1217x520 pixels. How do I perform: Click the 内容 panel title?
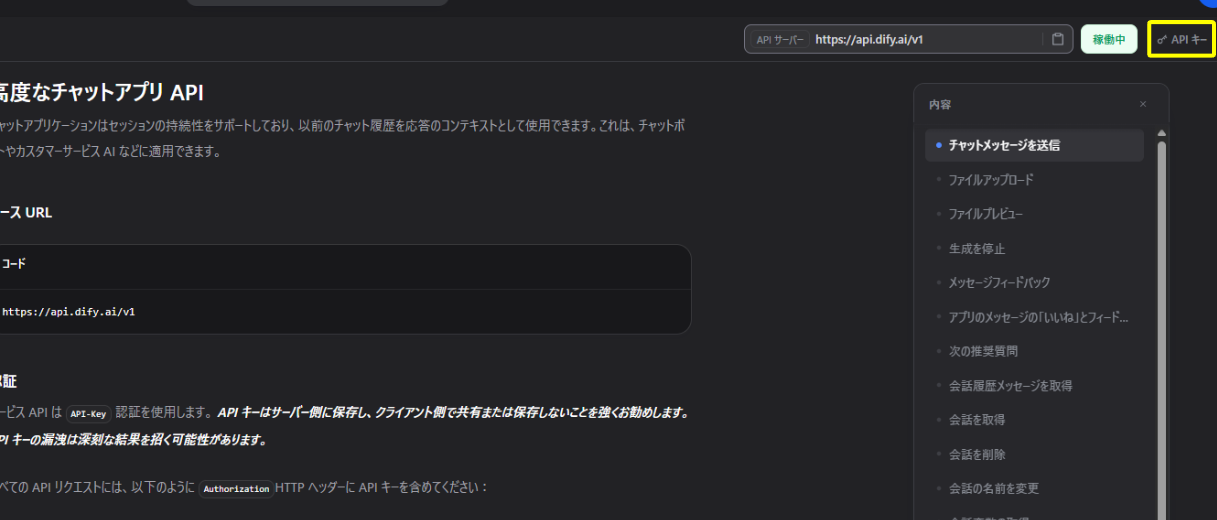940,104
